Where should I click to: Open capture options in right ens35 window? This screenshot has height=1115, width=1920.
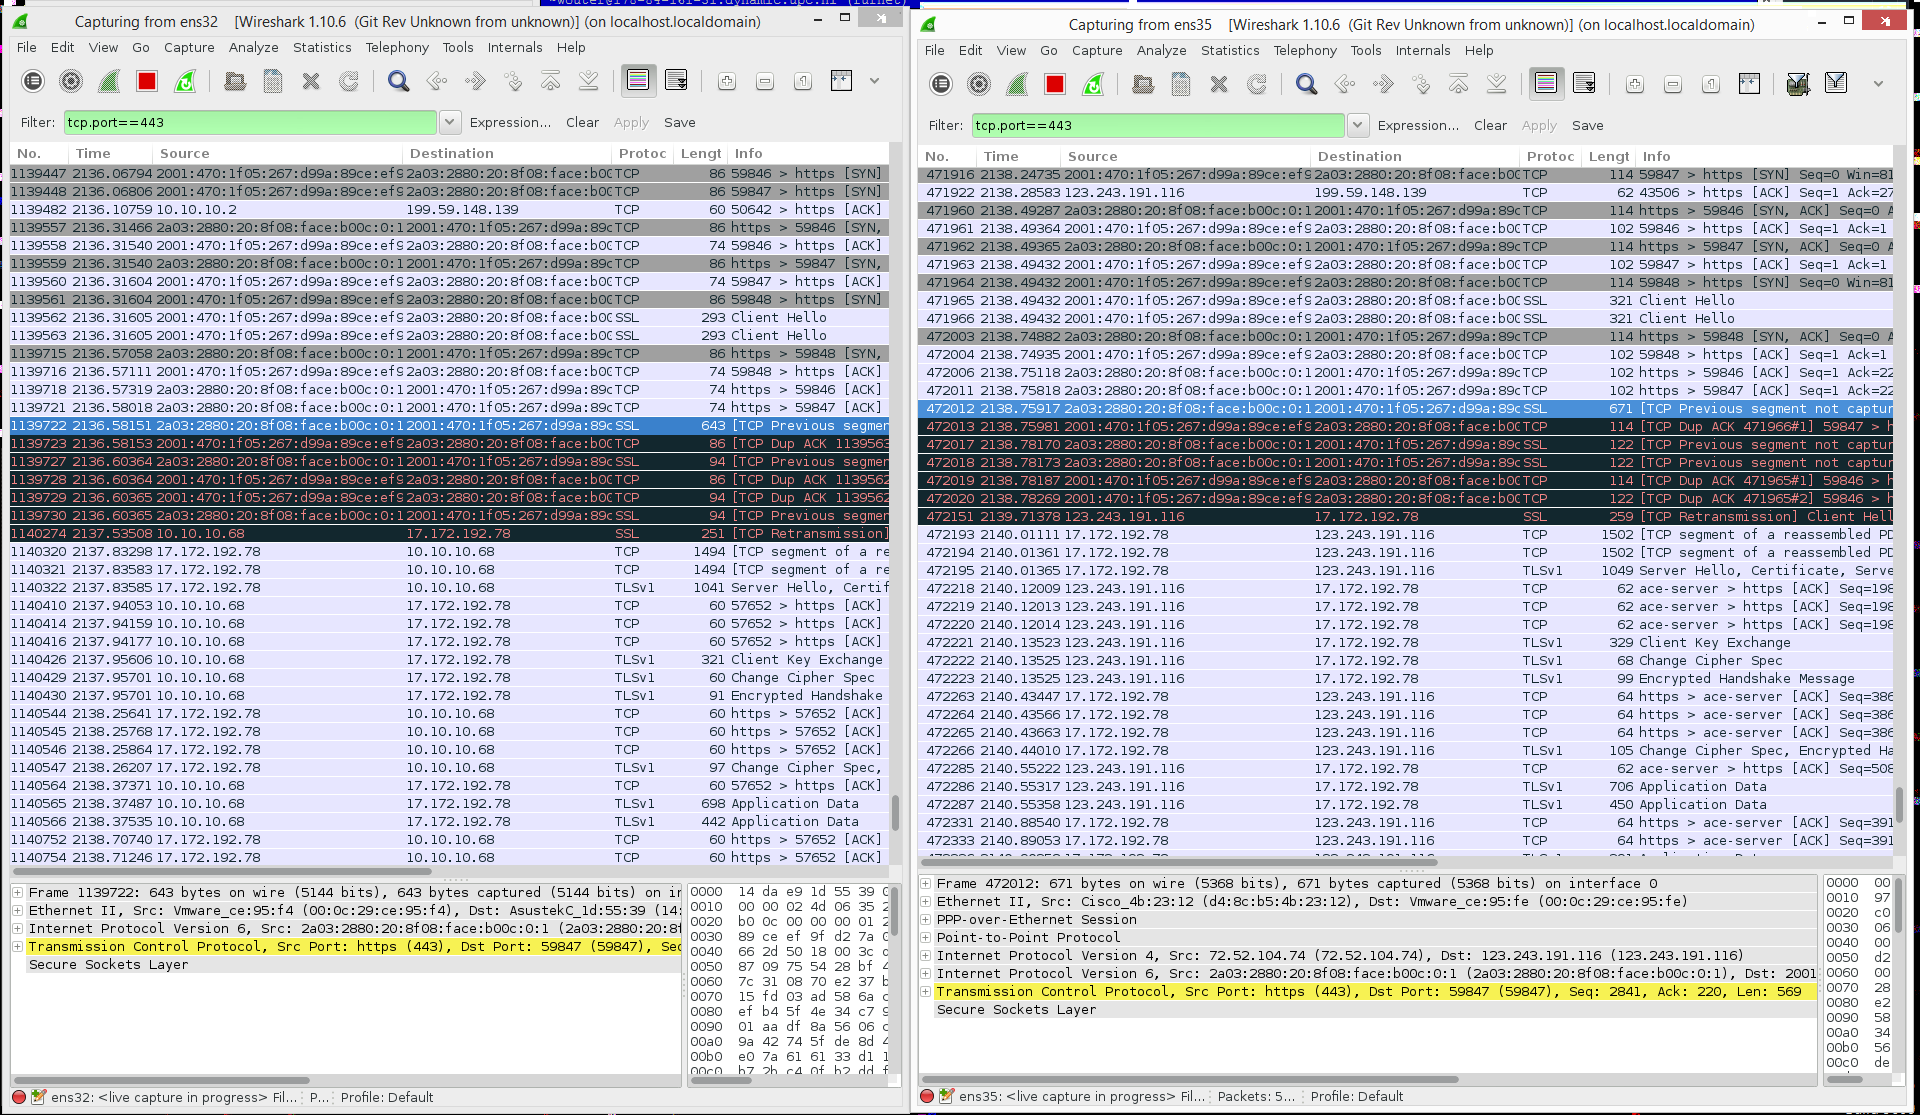(979, 85)
